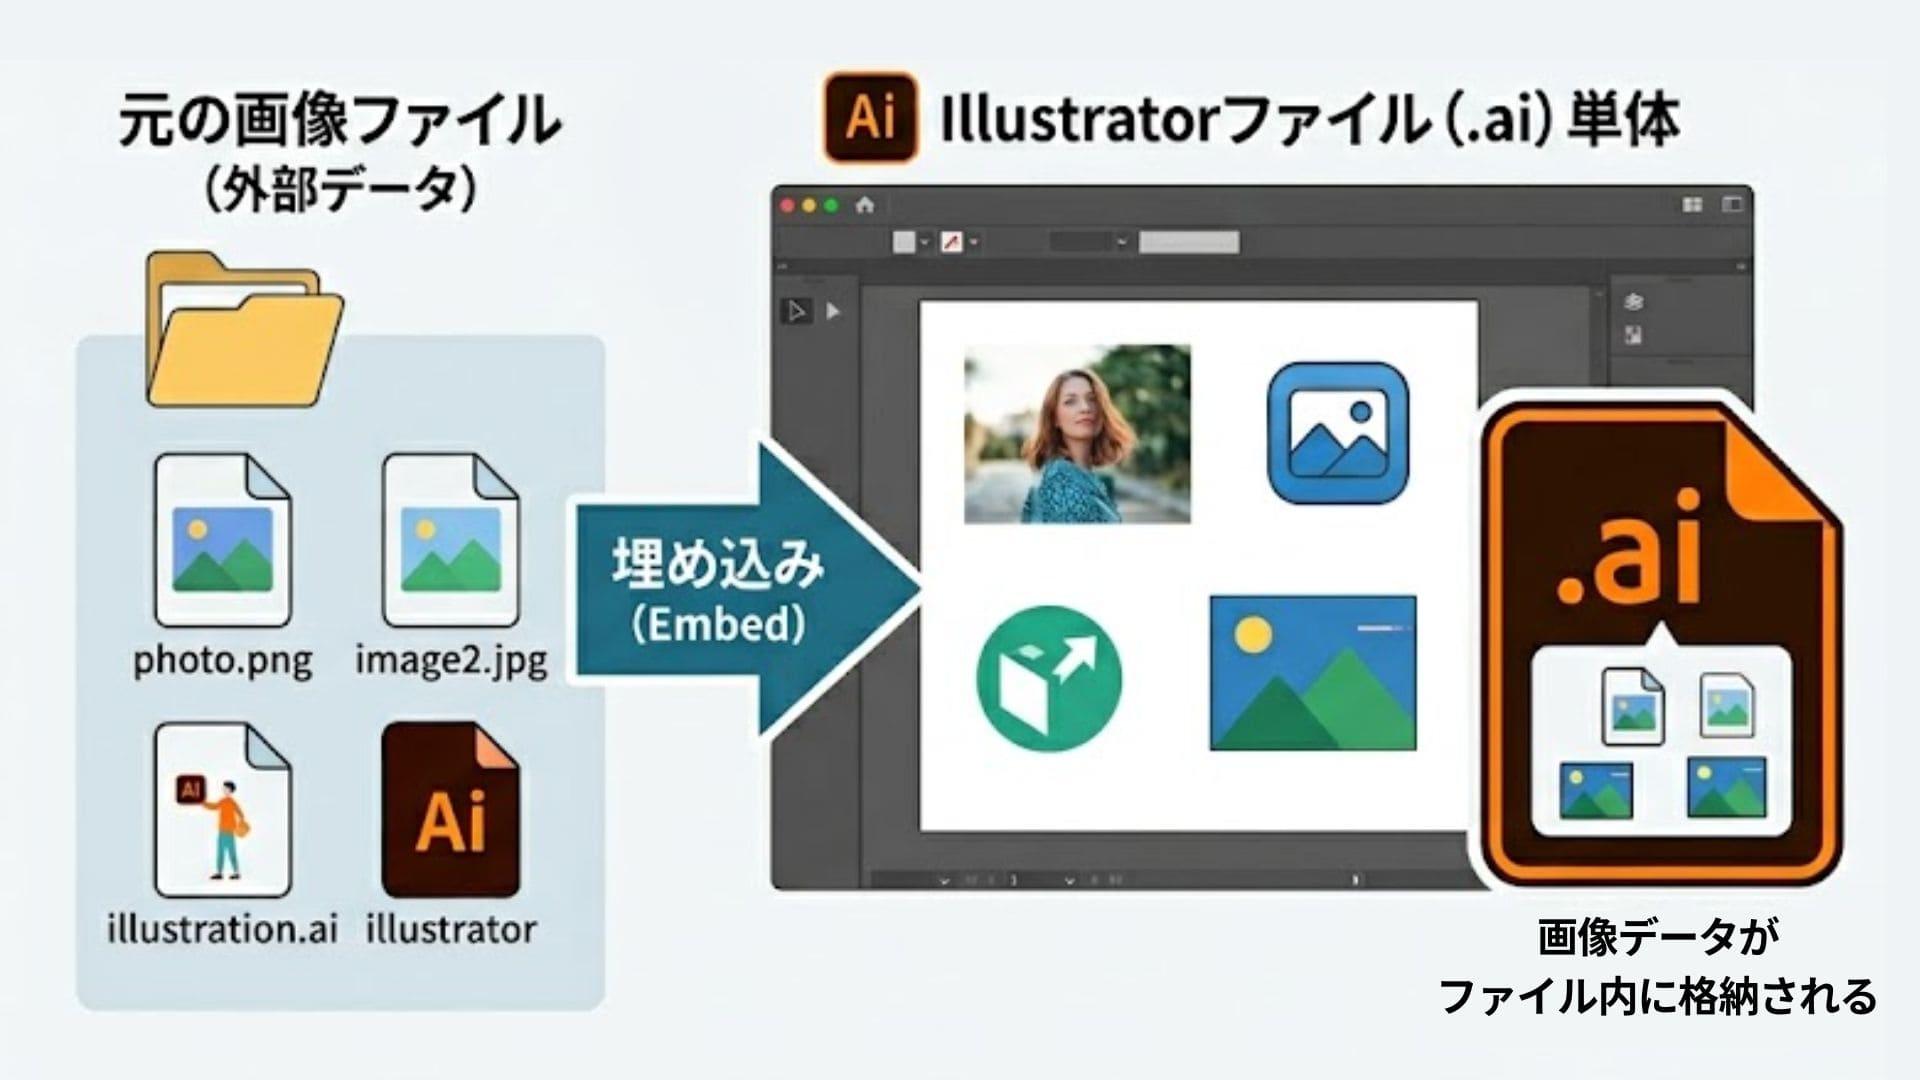Click the upper-left file thumbnail inside the .ai callout
1920x1080 pixels.
[x=1633, y=707]
